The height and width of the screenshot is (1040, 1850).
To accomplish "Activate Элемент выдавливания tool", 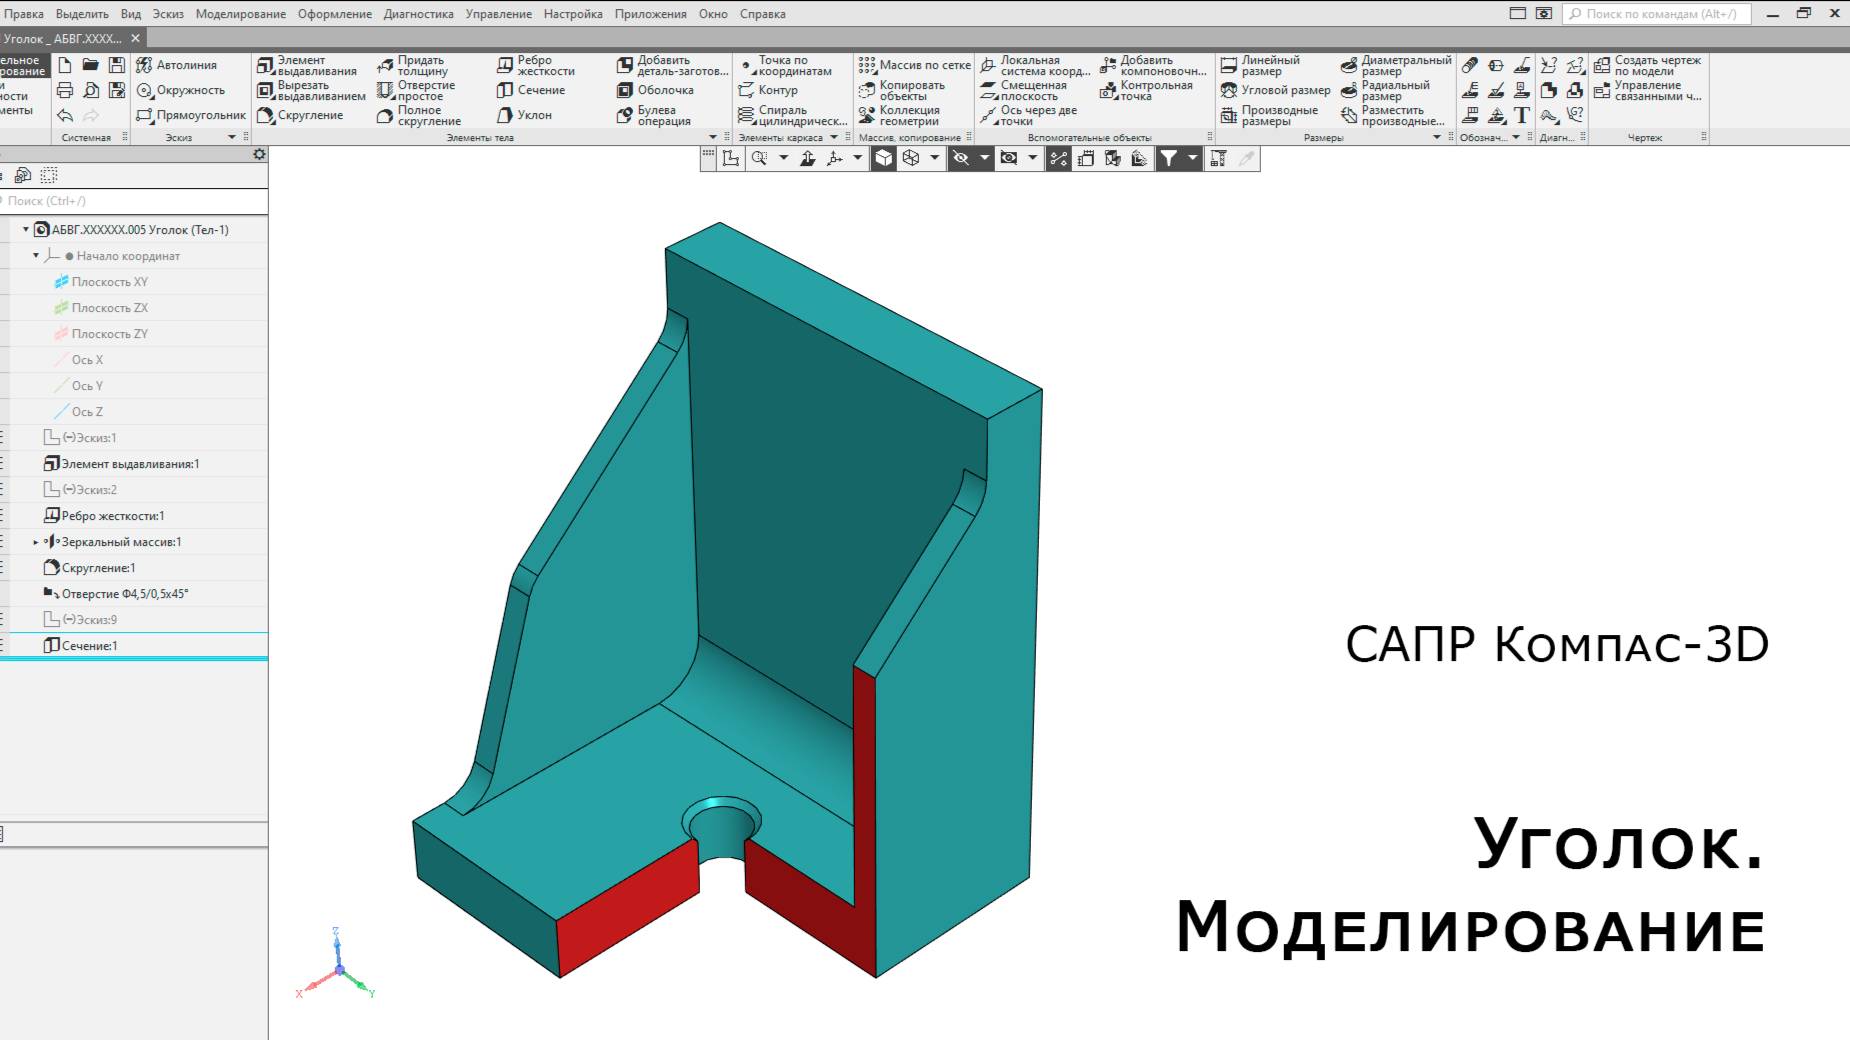I will 305,65.
